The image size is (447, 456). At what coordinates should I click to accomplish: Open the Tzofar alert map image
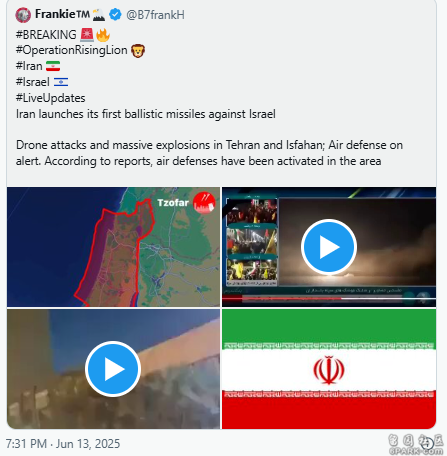(x=113, y=247)
